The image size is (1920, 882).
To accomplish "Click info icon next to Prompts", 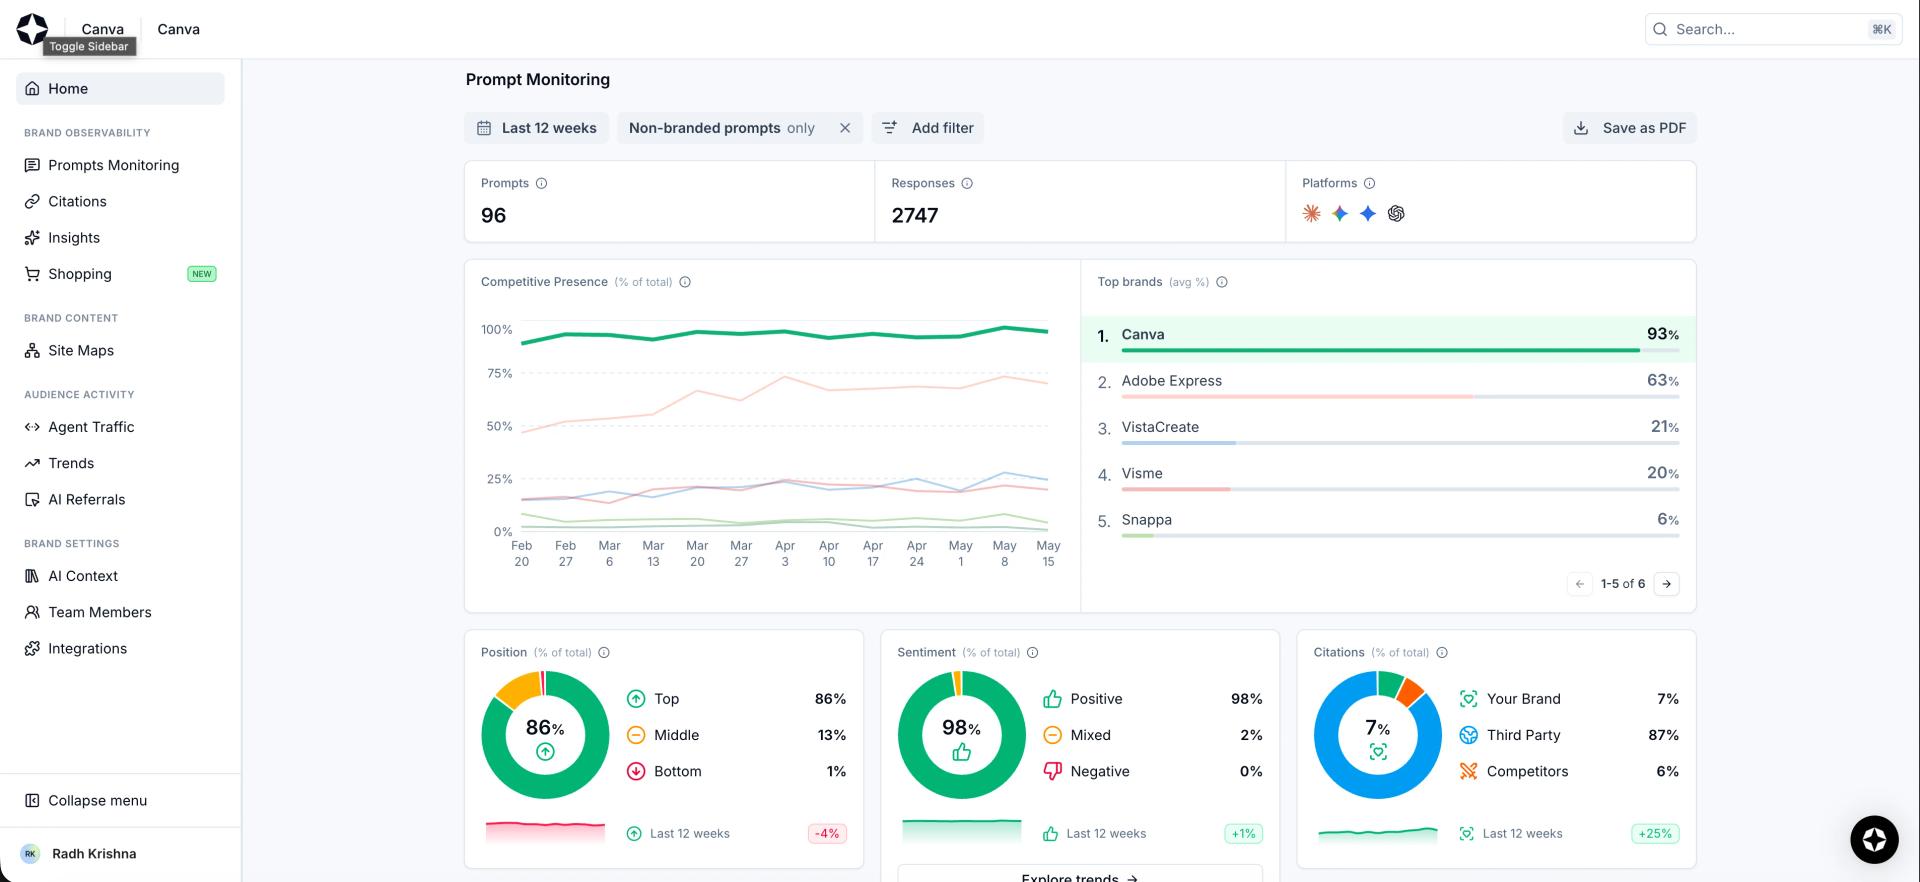I will coord(542,183).
